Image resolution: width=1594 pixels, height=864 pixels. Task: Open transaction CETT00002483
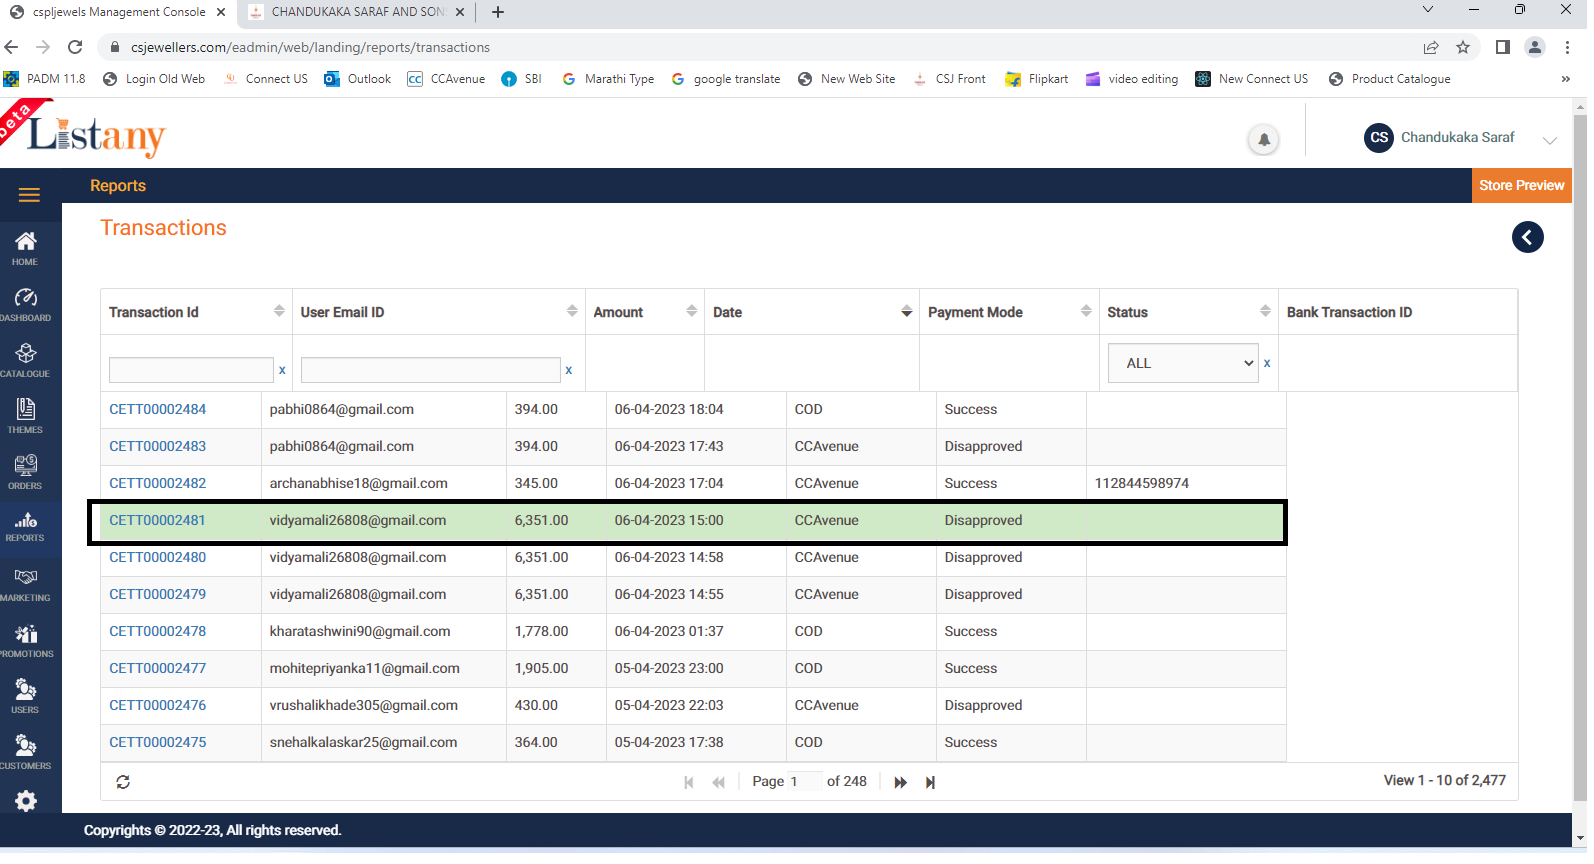(x=157, y=446)
